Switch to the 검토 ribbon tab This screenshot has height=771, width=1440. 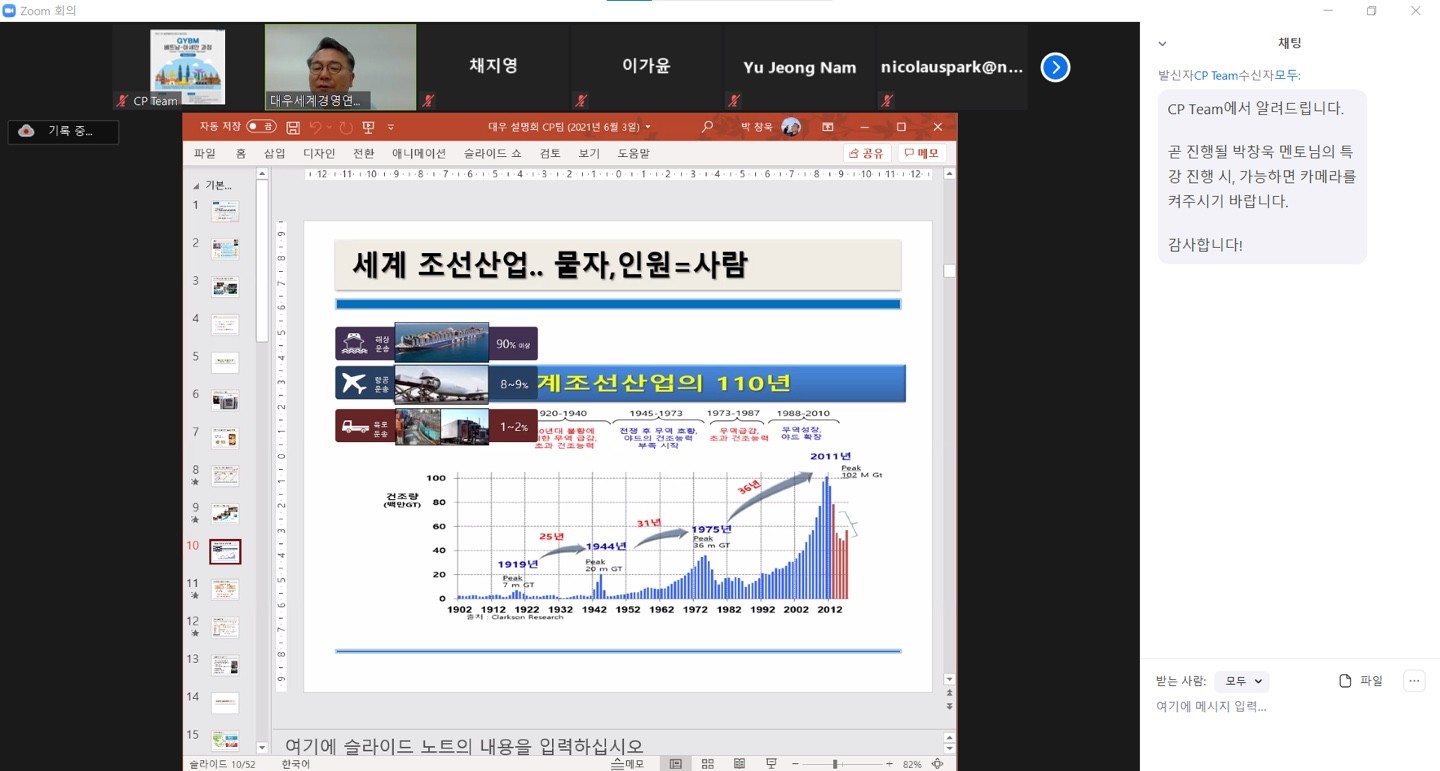550,153
